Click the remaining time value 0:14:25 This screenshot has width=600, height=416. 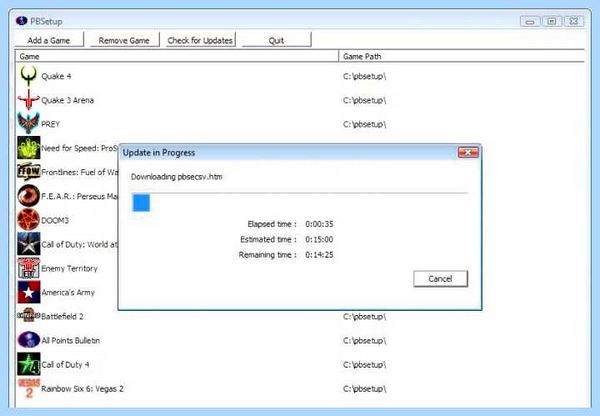(319, 254)
